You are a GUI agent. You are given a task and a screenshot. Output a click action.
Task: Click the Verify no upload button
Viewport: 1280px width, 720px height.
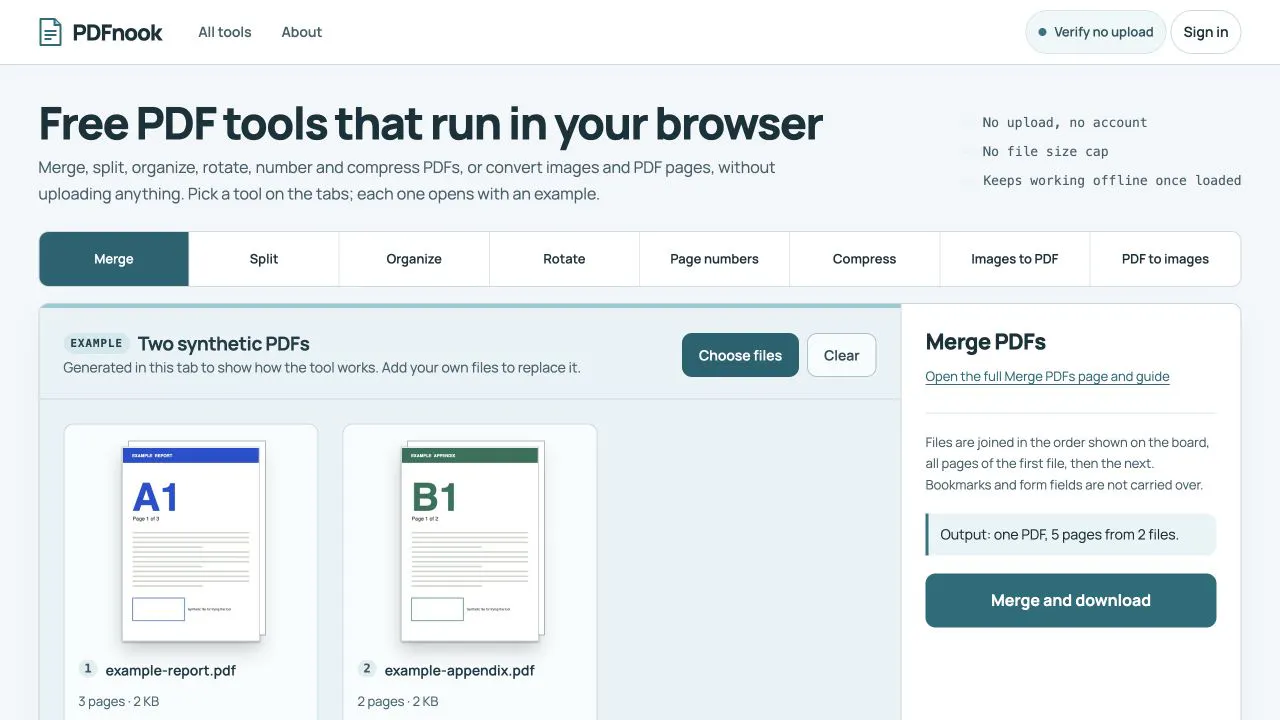click(x=1095, y=32)
